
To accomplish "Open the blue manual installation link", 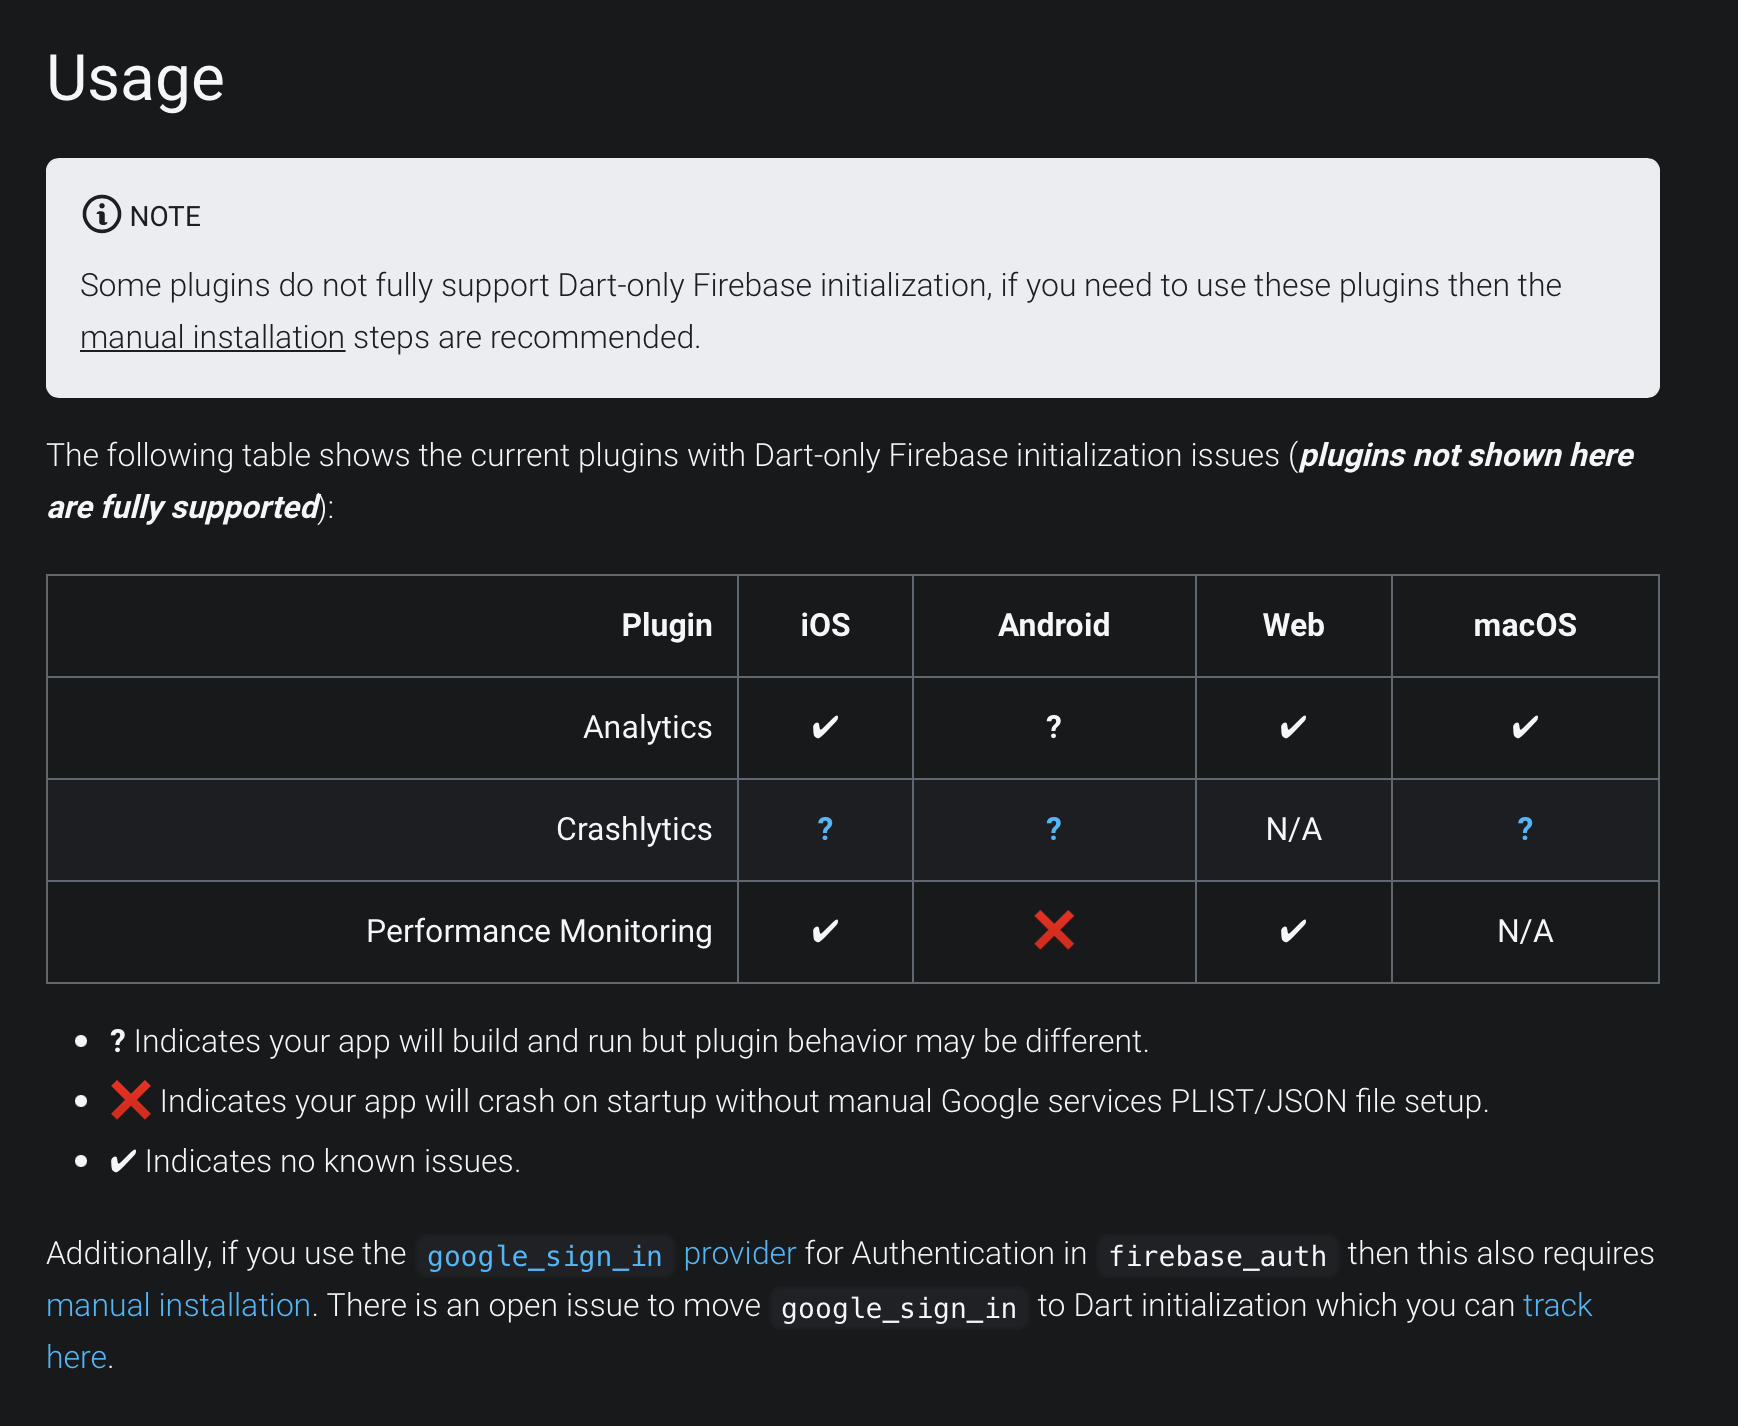I will (178, 1306).
